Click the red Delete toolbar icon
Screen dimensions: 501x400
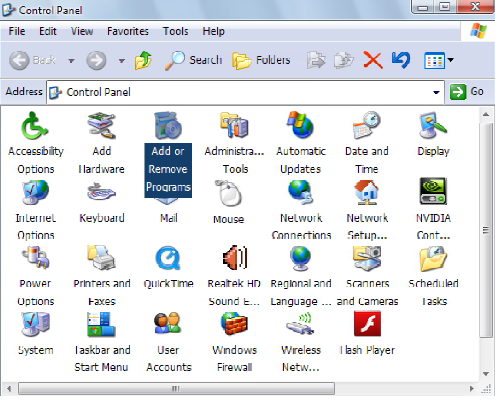click(x=373, y=60)
